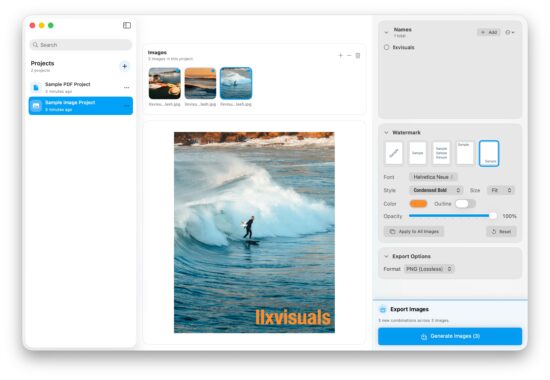Add a new project with the plus button
Viewport: 550px width, 380px height.
125,66
